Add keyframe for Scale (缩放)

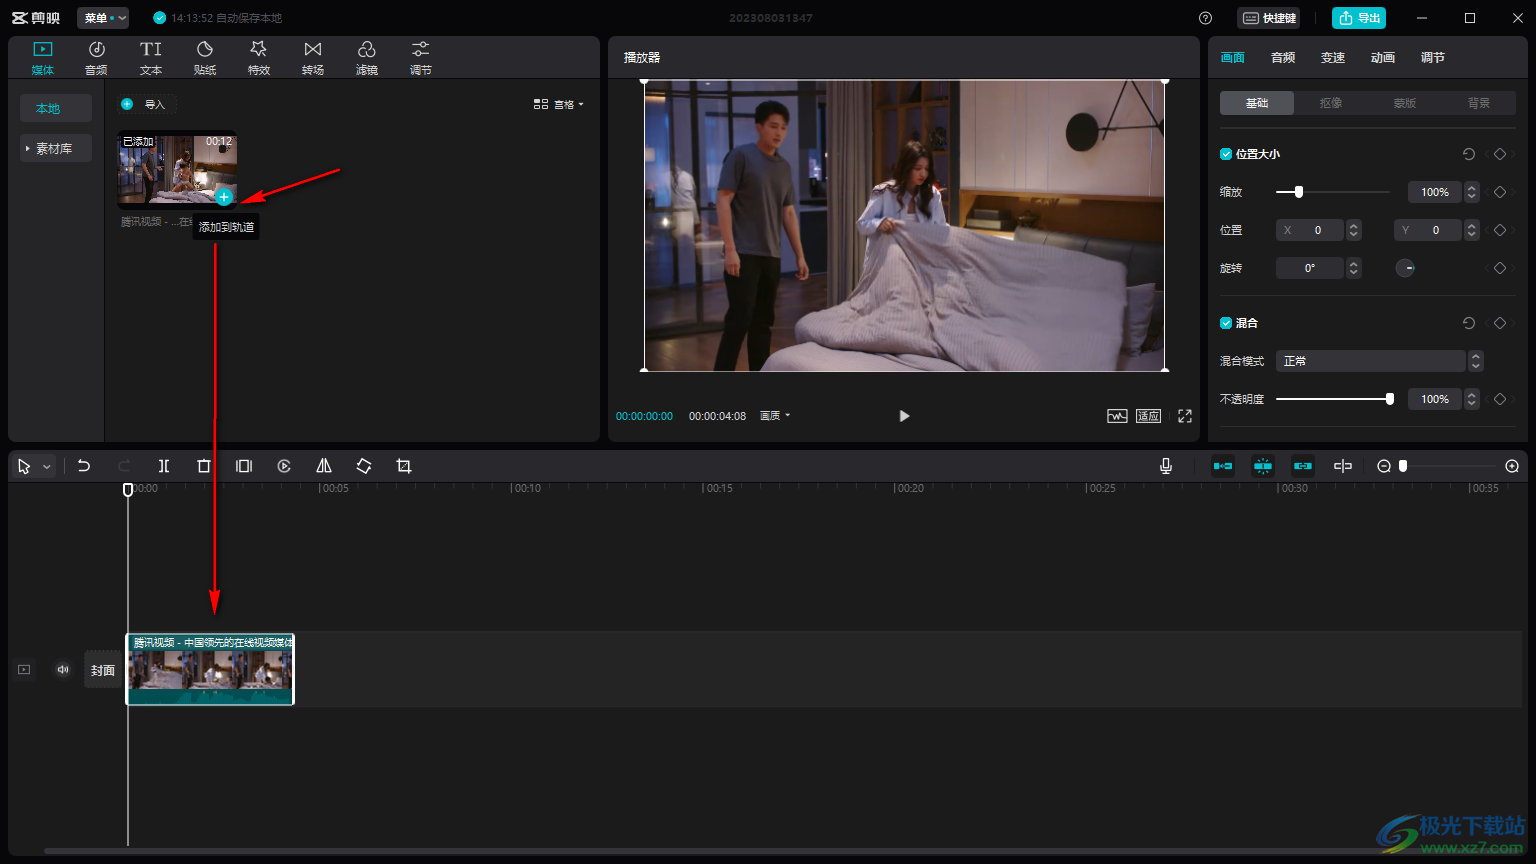tap(1500, 192)
